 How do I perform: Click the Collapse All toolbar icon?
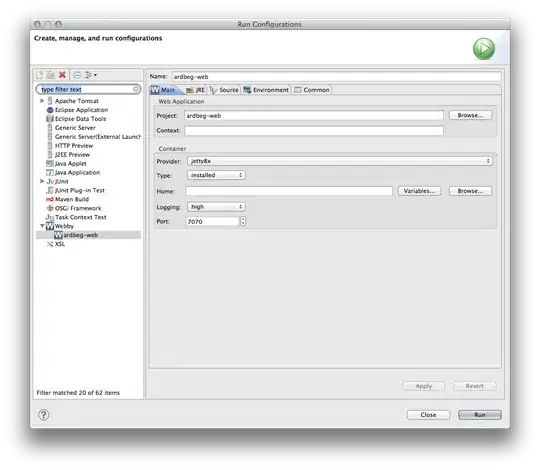(77, 75)
